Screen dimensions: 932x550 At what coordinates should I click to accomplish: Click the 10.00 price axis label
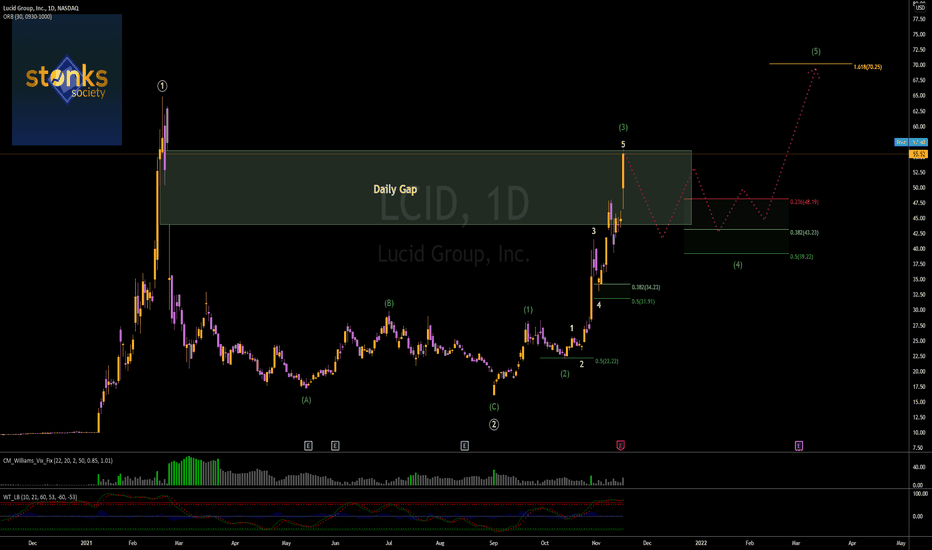coord(919,432)
